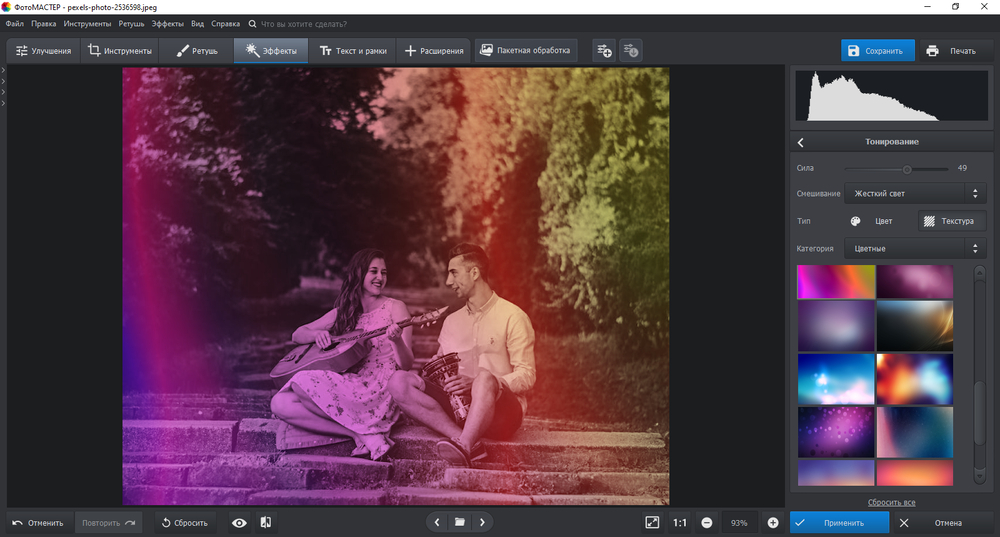Screen dimensions: 1000x537
Task: Click the fit-to-screen icon
Action: coord(652,522)
